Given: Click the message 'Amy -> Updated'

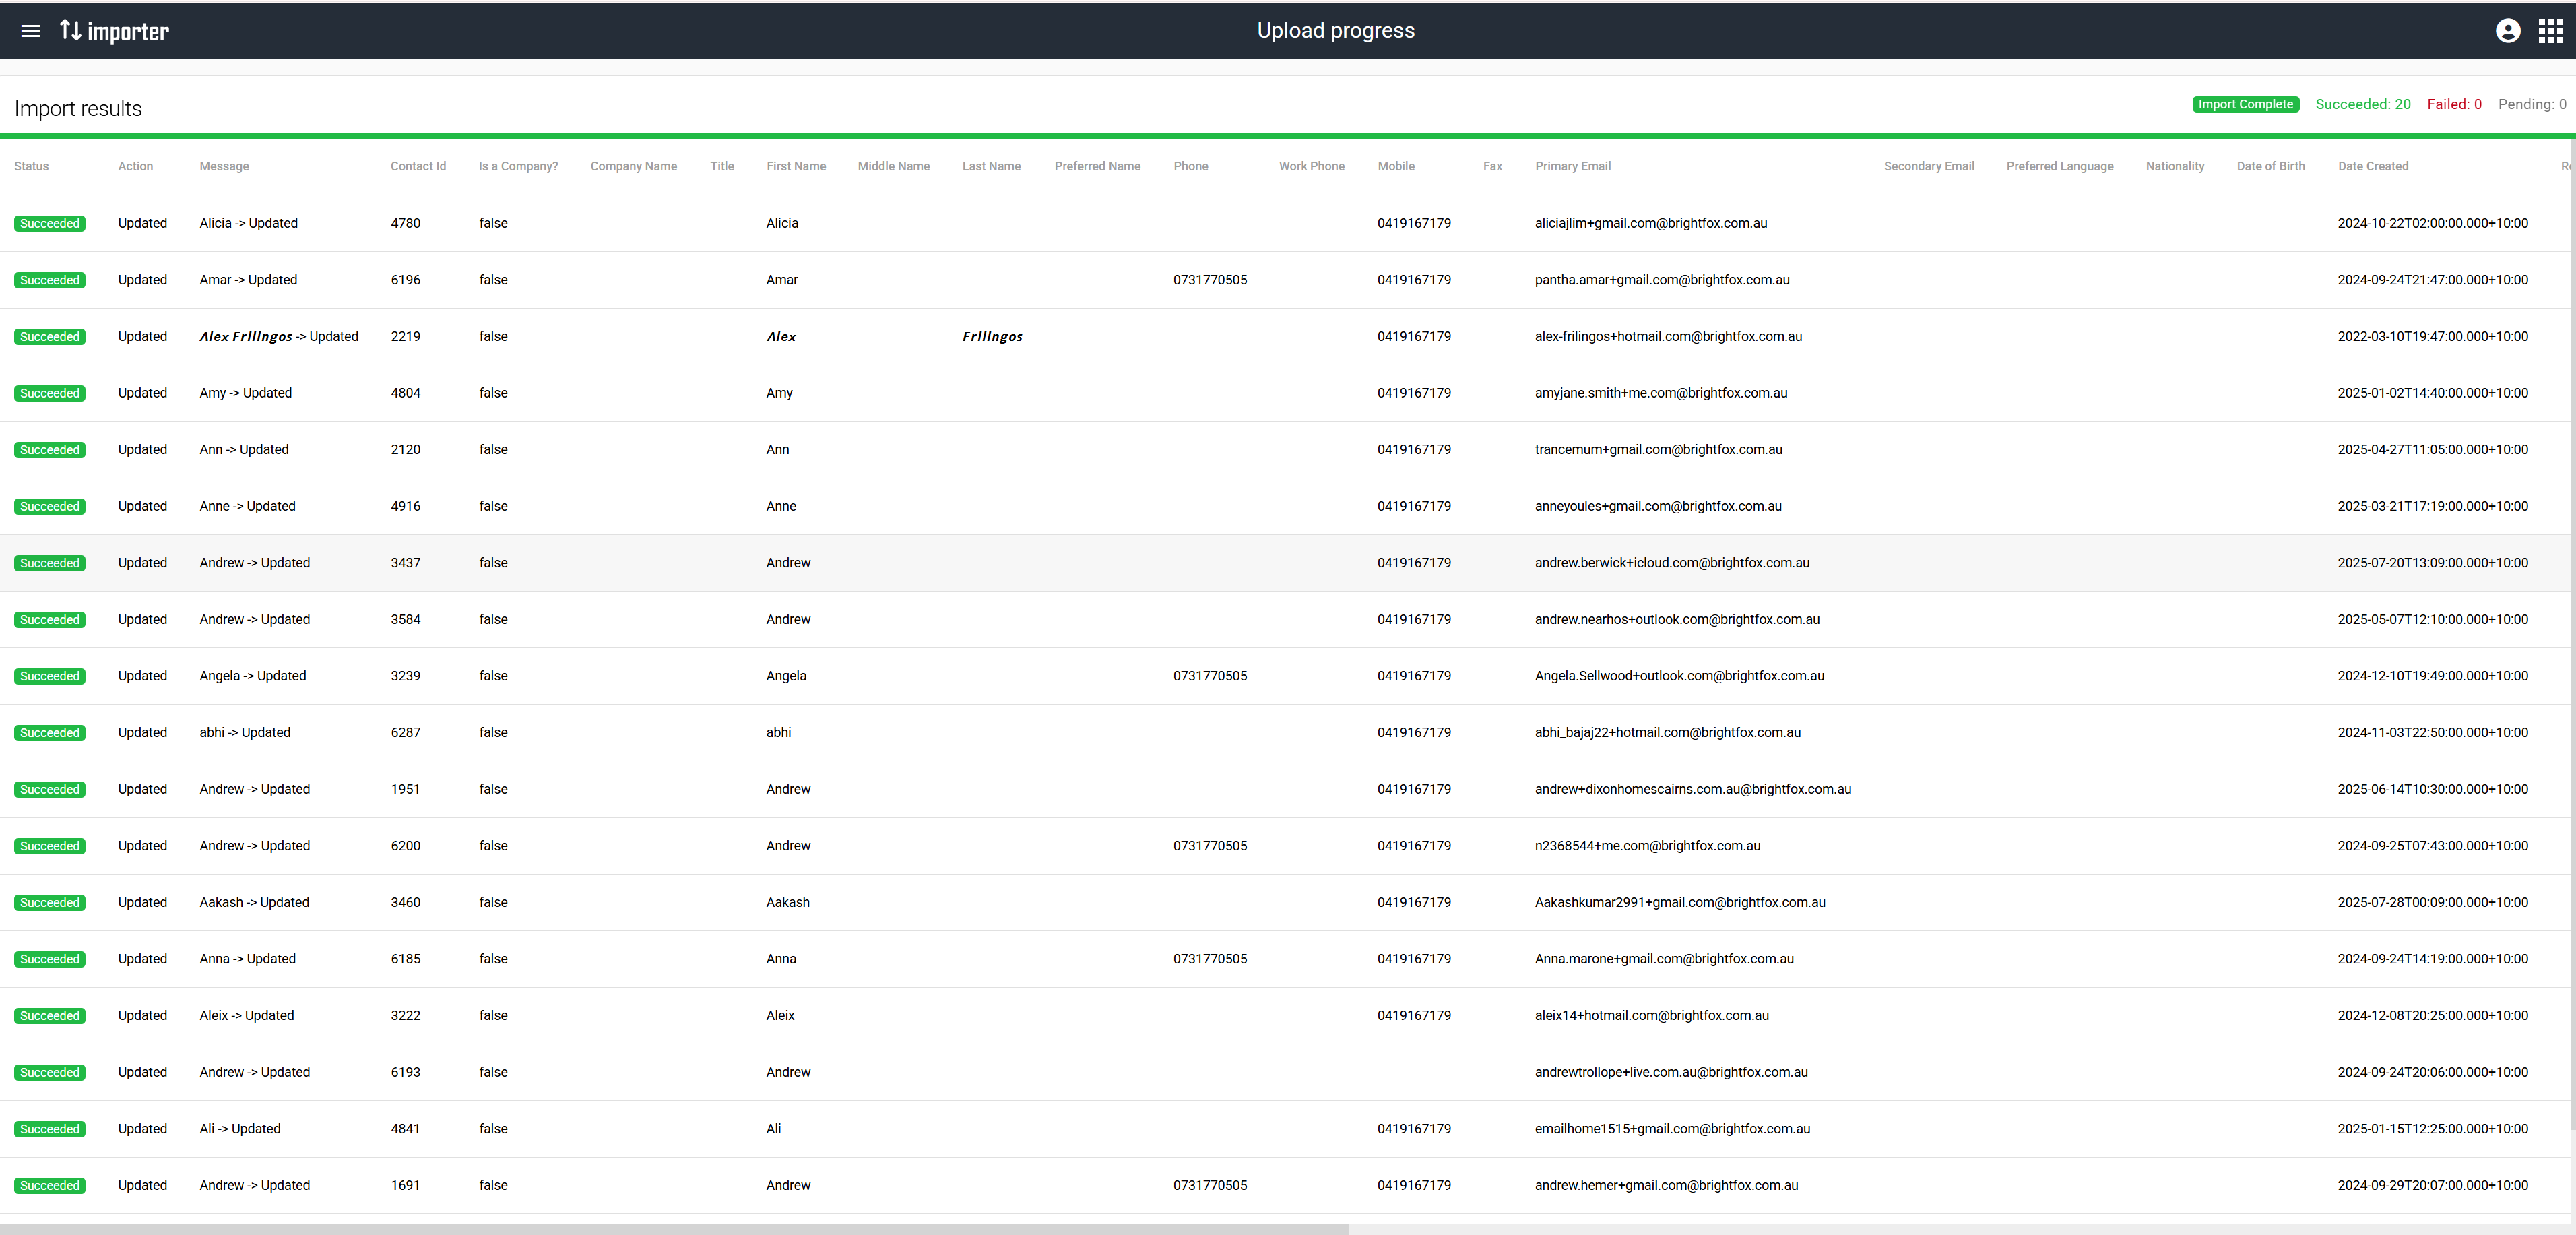Looking at the screenshot, I should click(x=245, y=393).
